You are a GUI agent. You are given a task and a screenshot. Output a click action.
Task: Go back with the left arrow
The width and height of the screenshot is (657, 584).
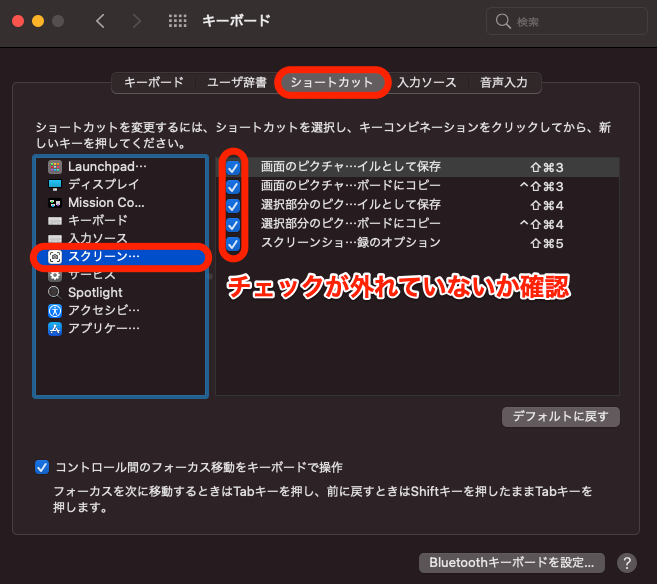click(100, 21)
